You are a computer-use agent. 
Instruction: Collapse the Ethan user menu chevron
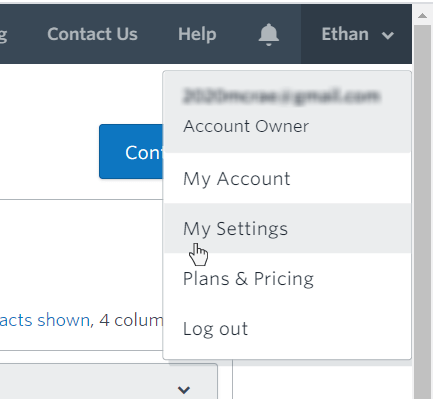tap(388, 35)
